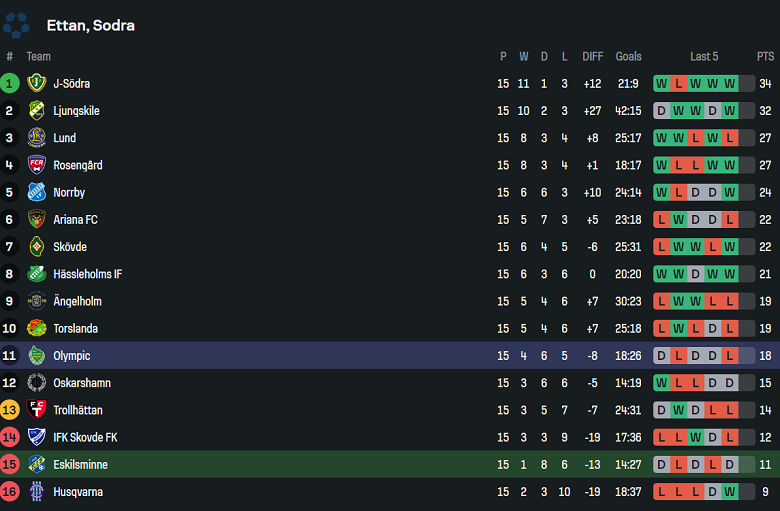Image resolution: width=780 pixels, height=511 pixels.
Task: Open the Olympic team page link
Action: point(71,356)
